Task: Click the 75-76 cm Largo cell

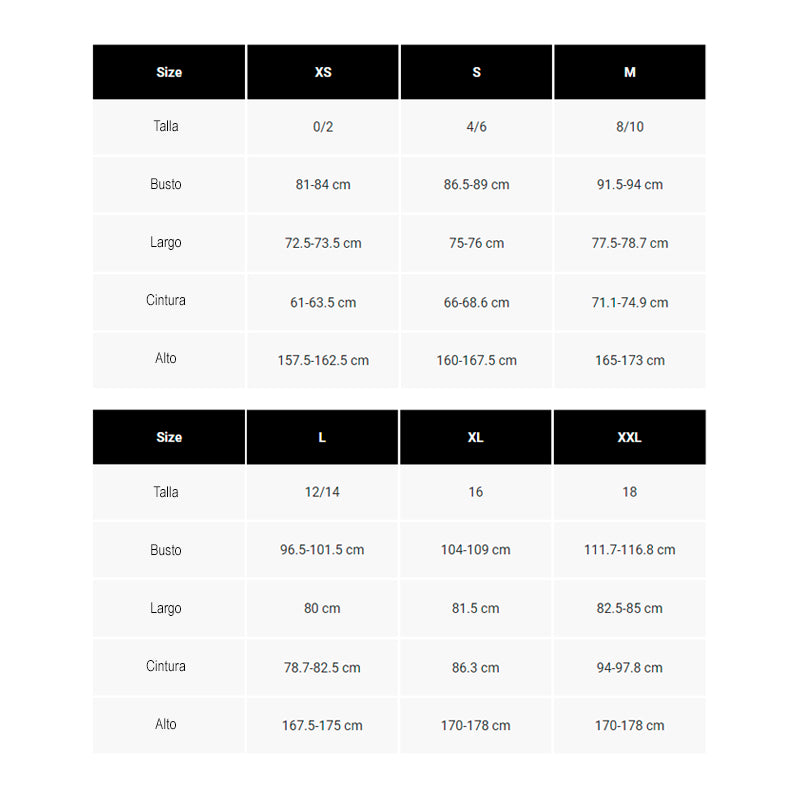Action: click(476, 243)
